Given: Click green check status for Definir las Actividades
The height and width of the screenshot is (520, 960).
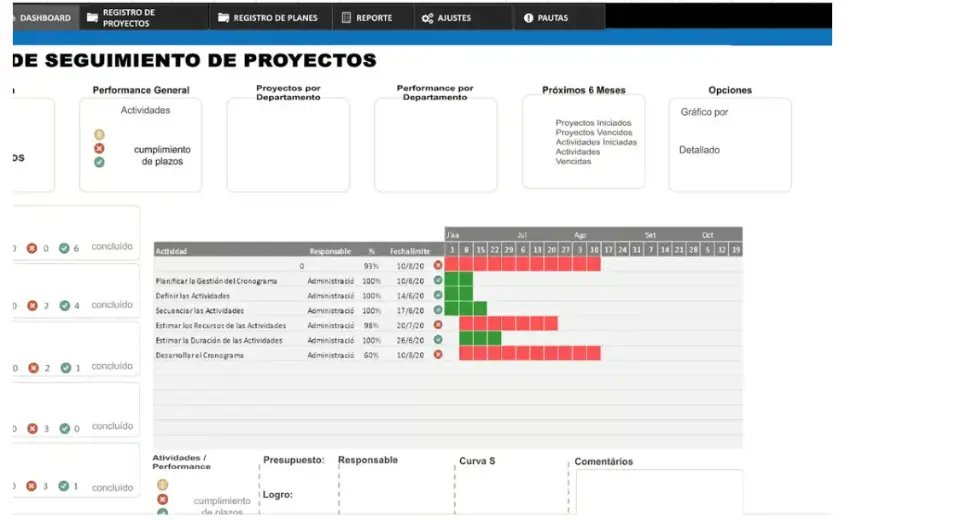Looking at the screenshot, I should tap(438, 296).
